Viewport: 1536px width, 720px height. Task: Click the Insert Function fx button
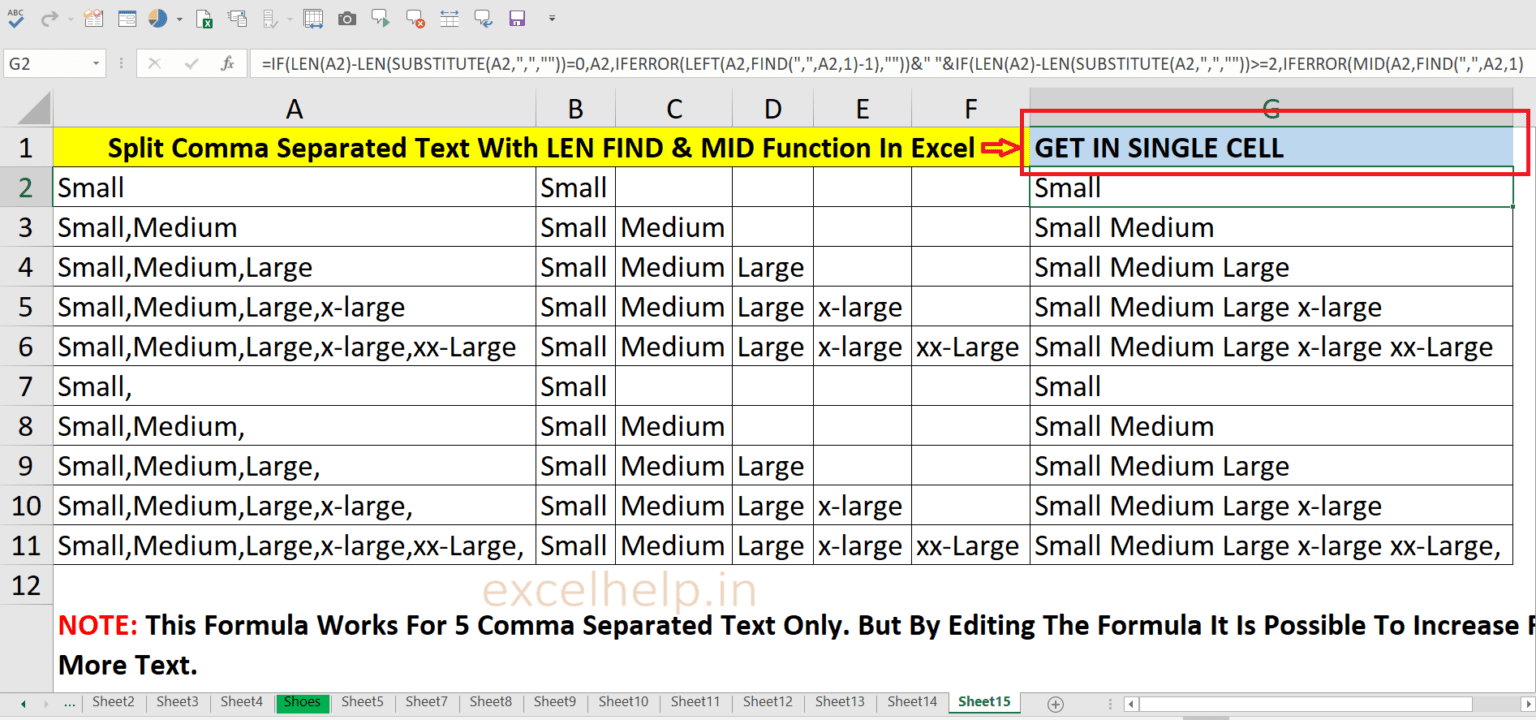[x=227, y=63]
